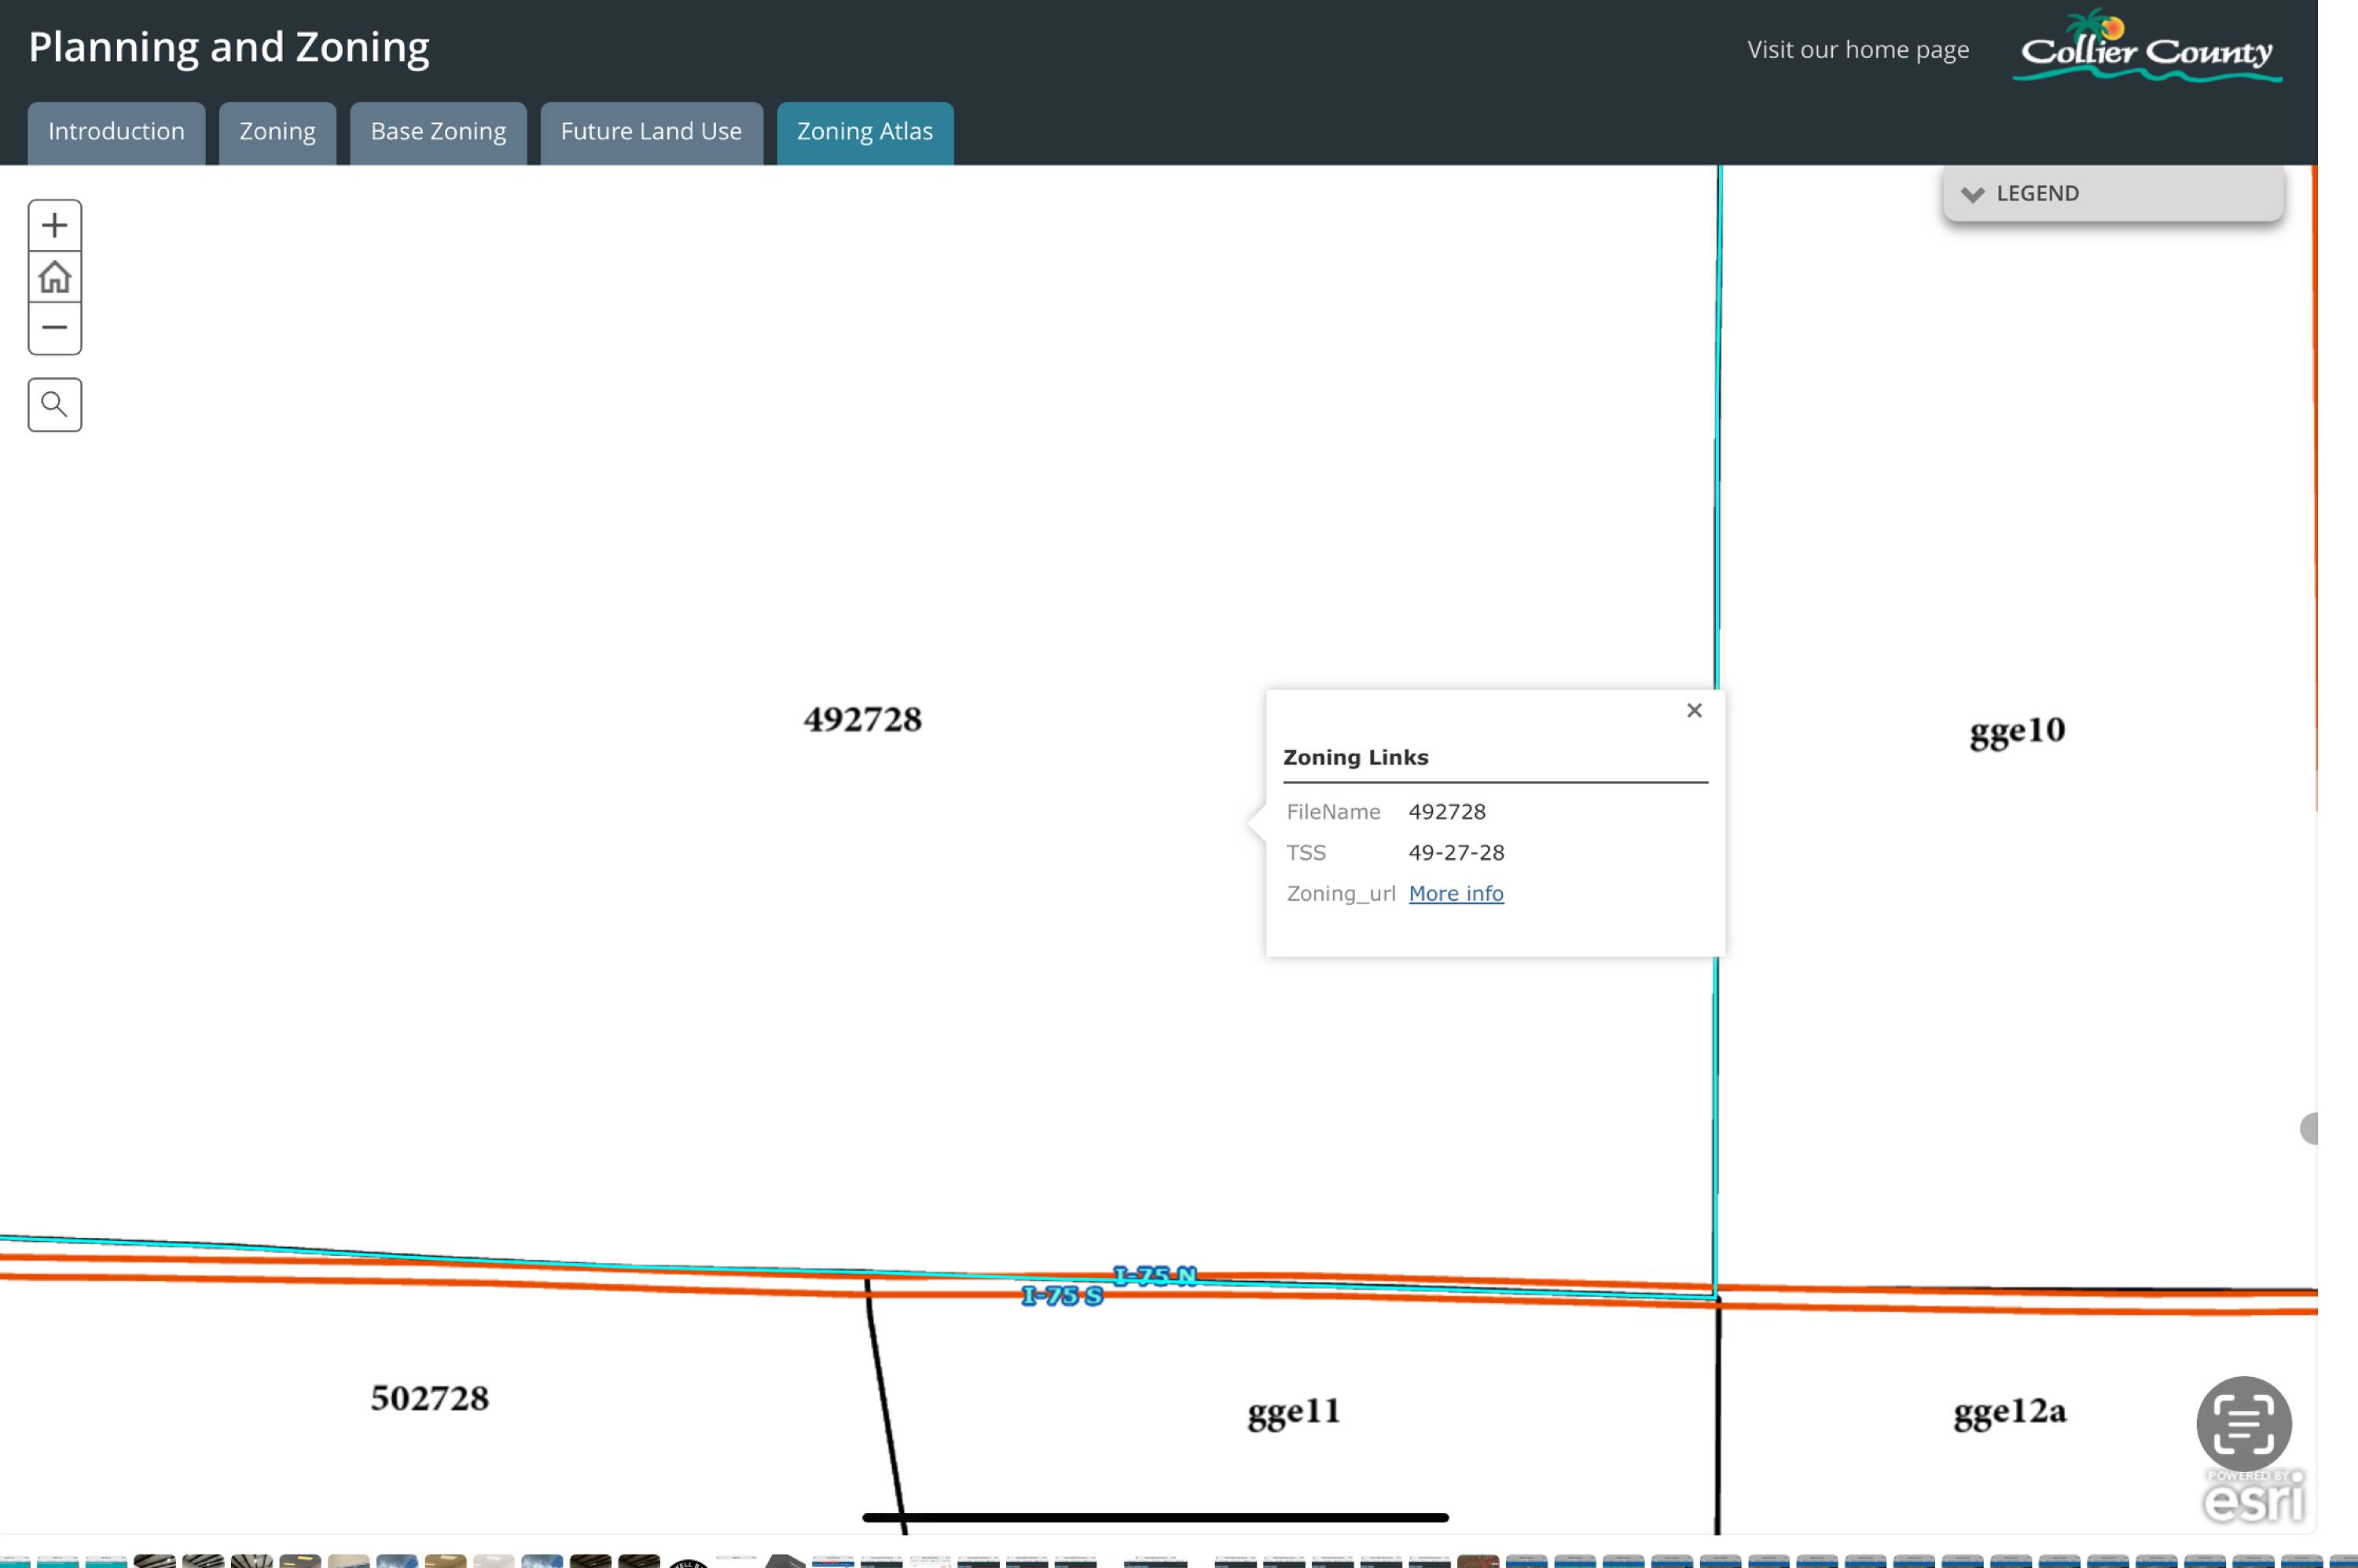Click the More info link
The height and width of the screenshot is (1568, 2358).
(x=1455, y=893)
